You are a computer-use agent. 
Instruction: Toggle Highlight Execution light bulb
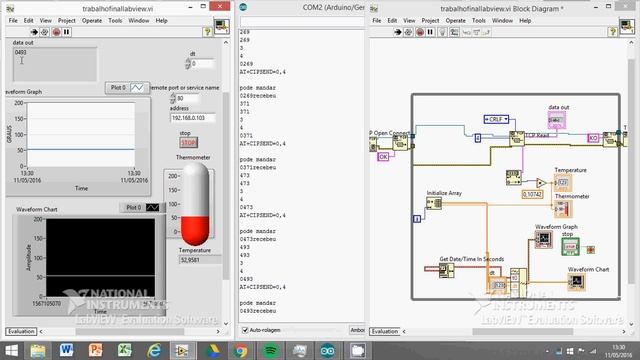[x=442, y=32]
